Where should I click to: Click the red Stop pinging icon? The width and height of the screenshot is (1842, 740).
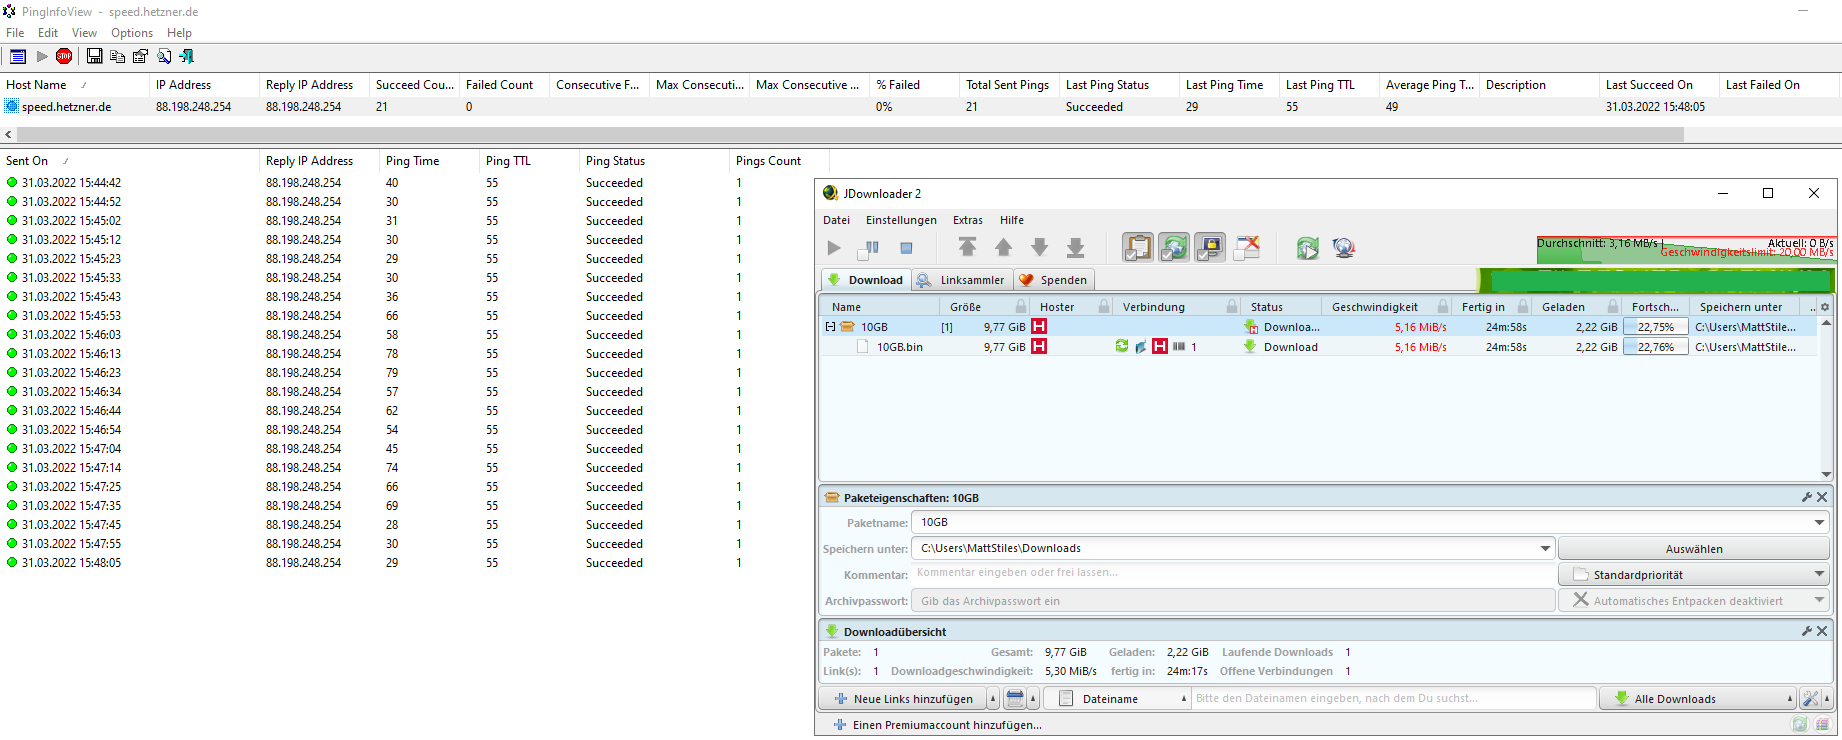[64, 56]
